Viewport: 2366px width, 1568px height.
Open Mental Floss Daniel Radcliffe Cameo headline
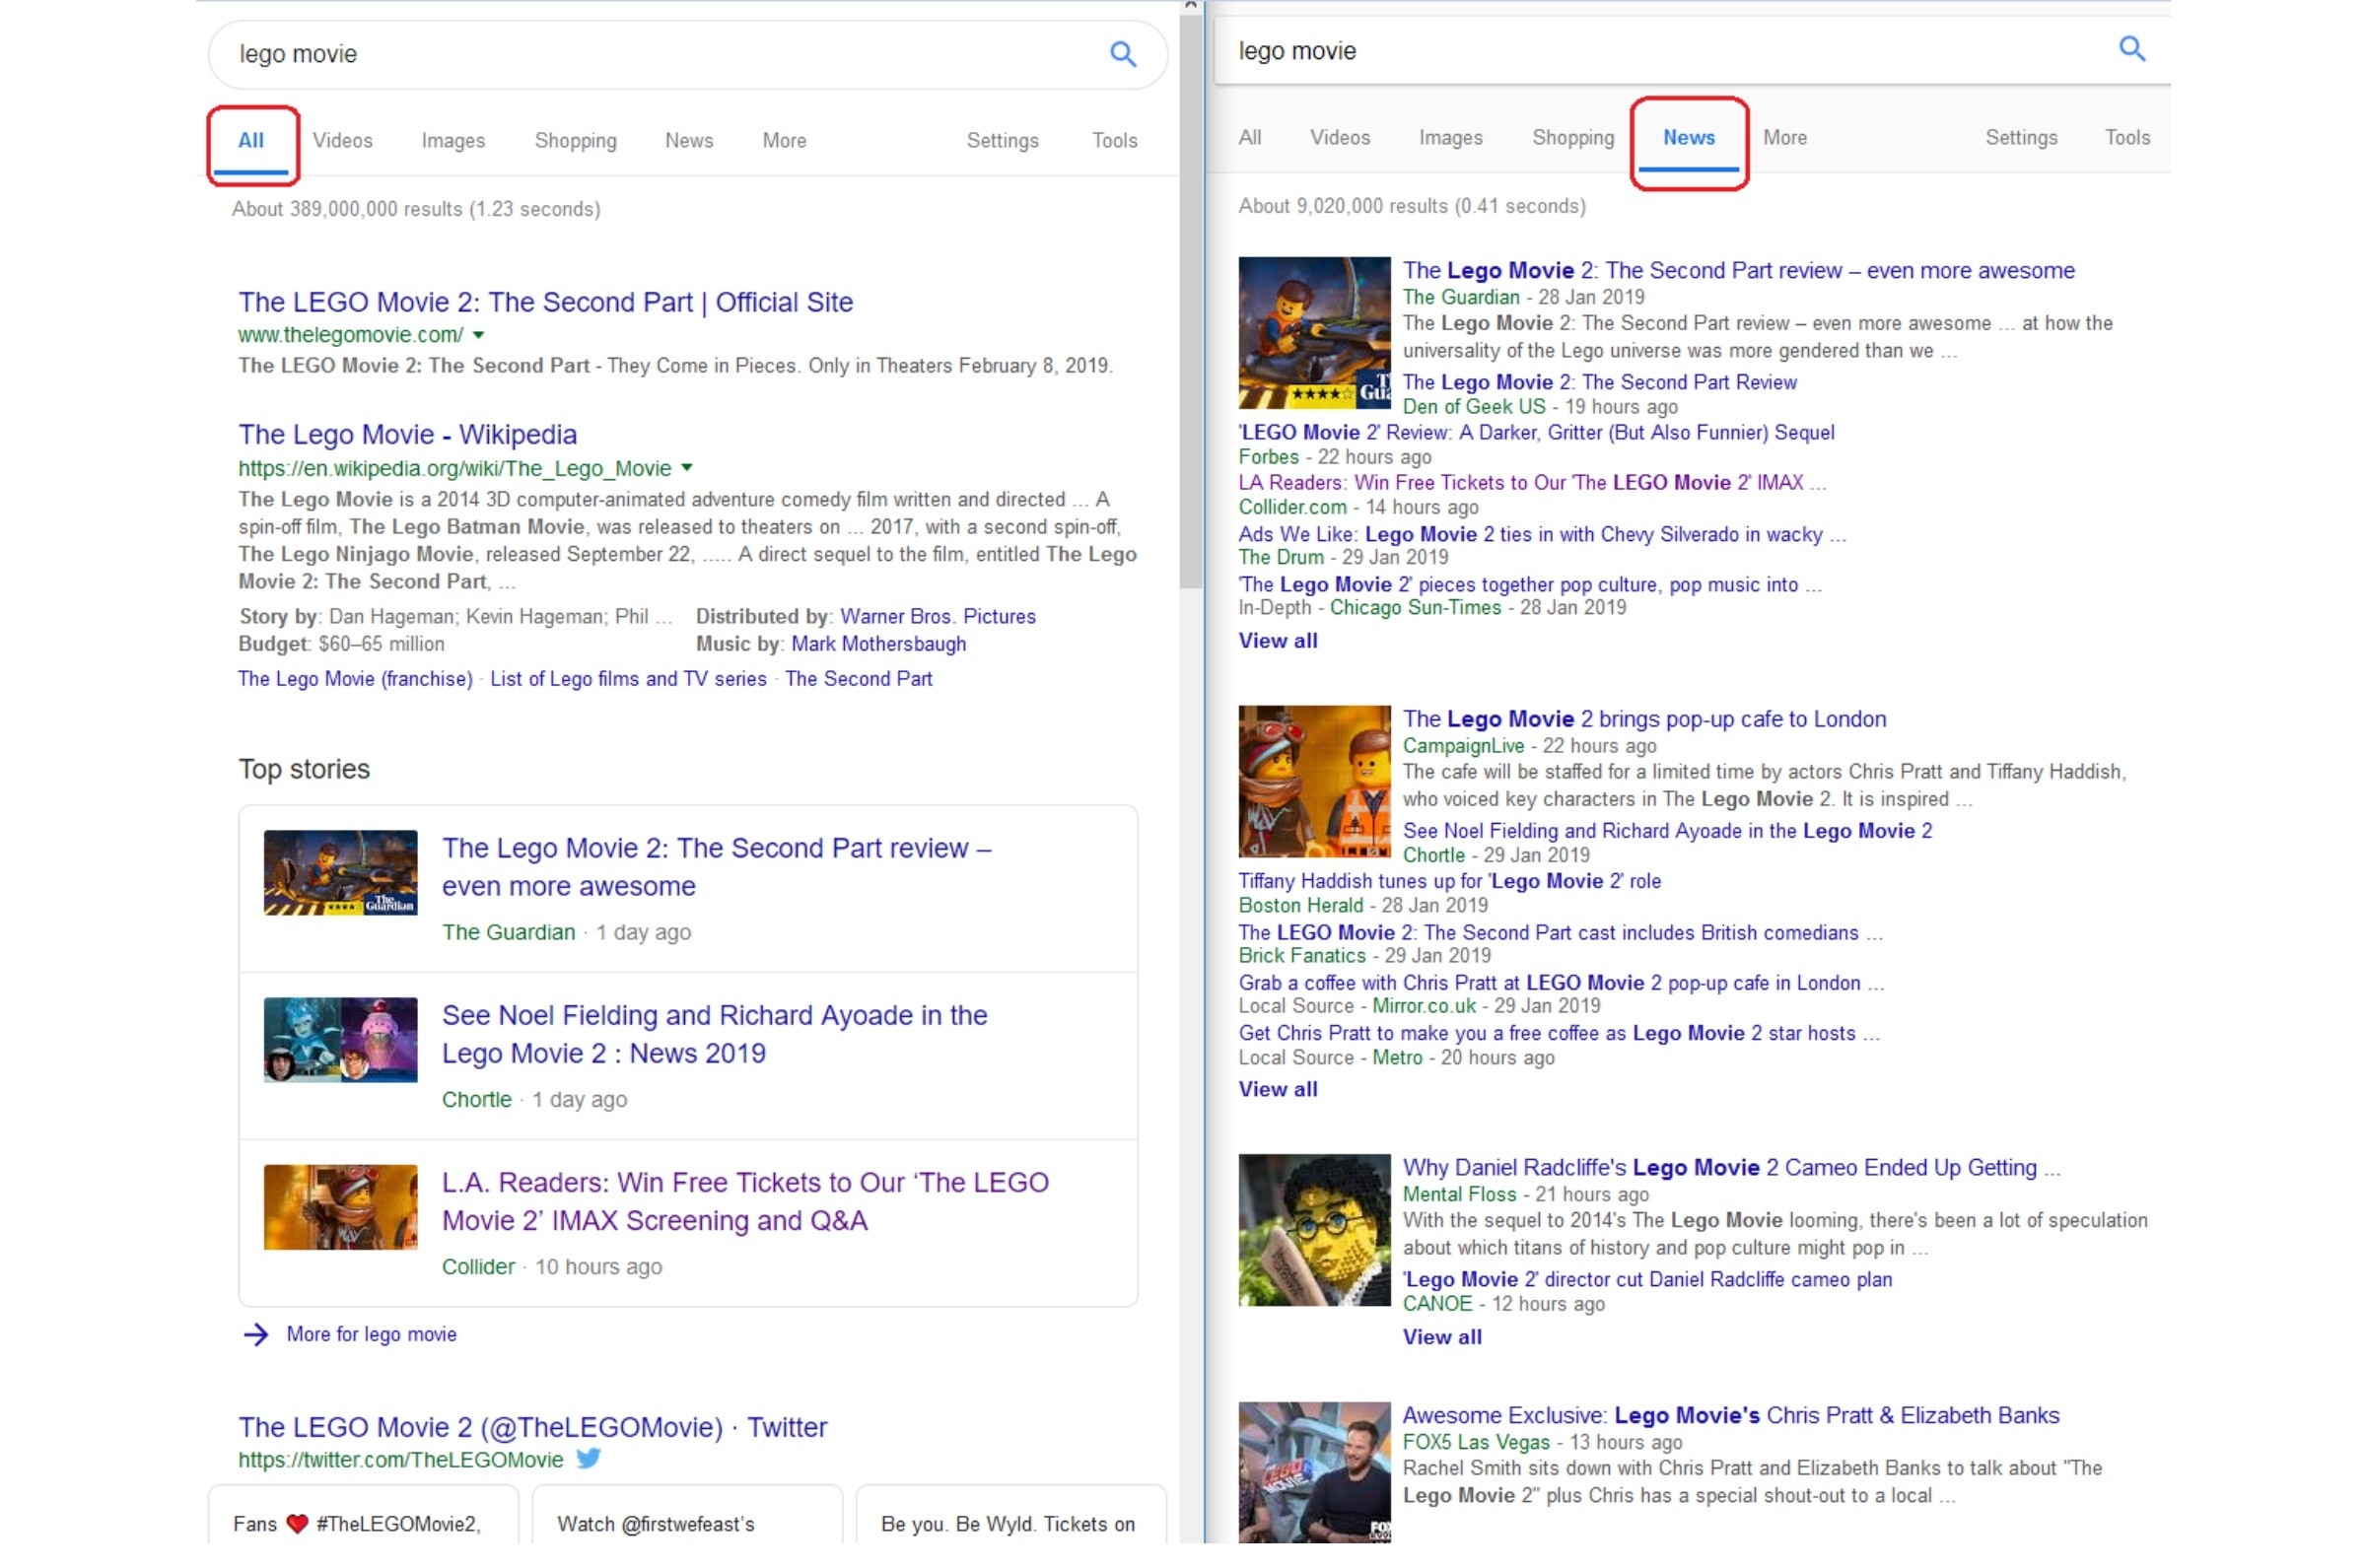point(1731,1167)
